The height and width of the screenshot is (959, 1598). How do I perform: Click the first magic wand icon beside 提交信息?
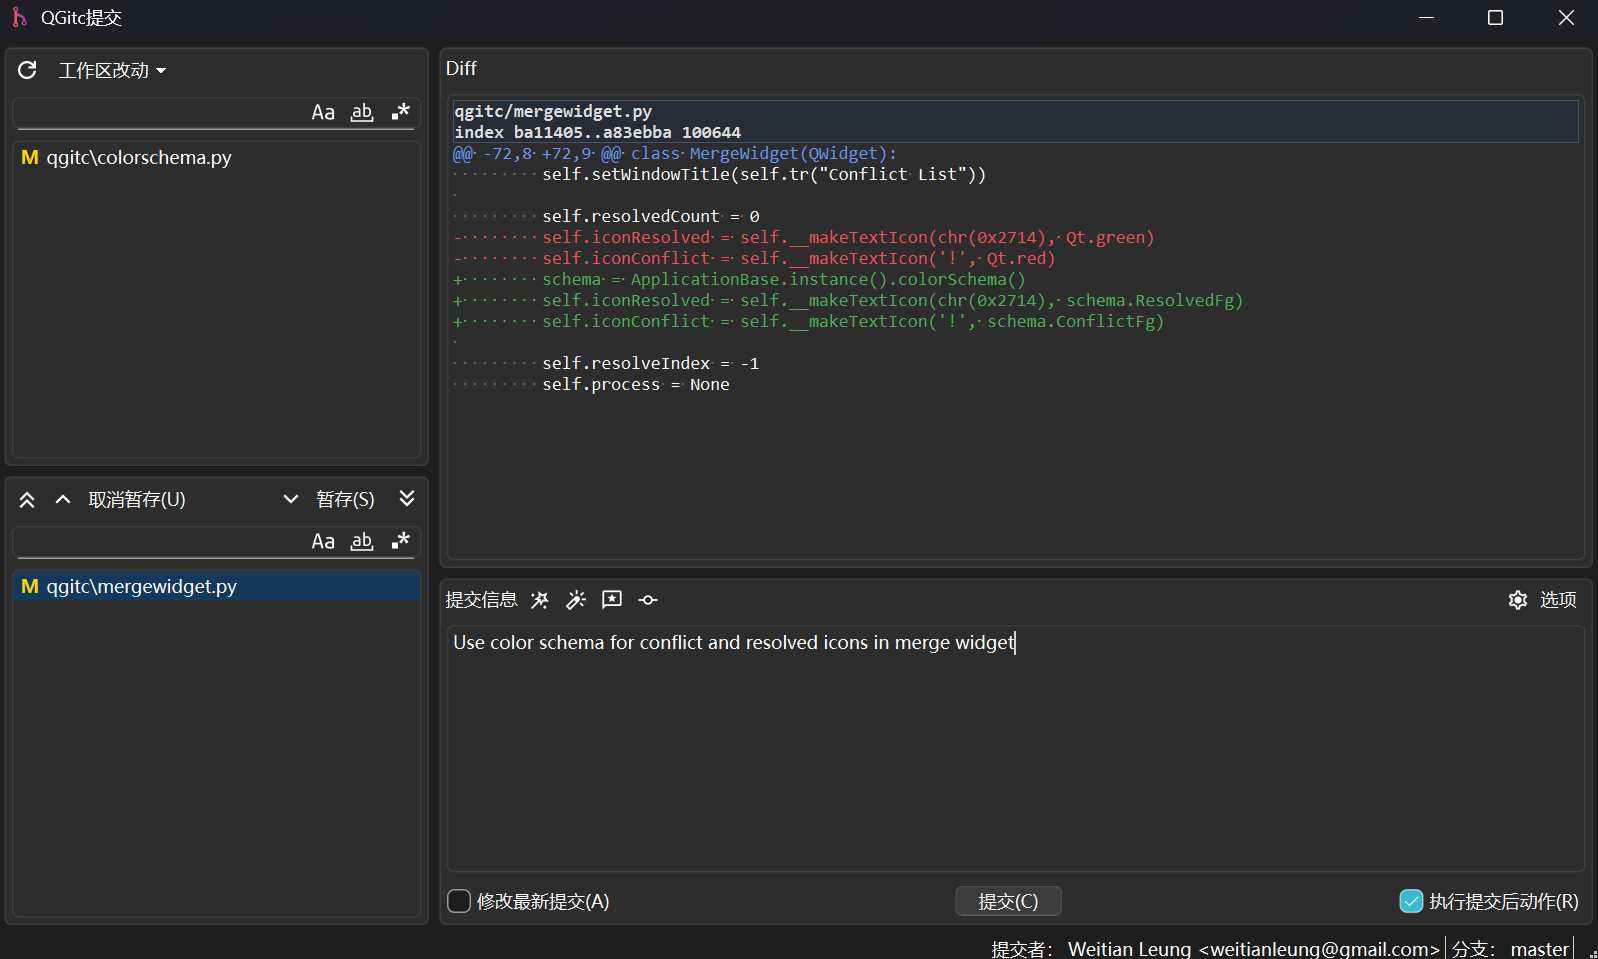tap(540, 600)
